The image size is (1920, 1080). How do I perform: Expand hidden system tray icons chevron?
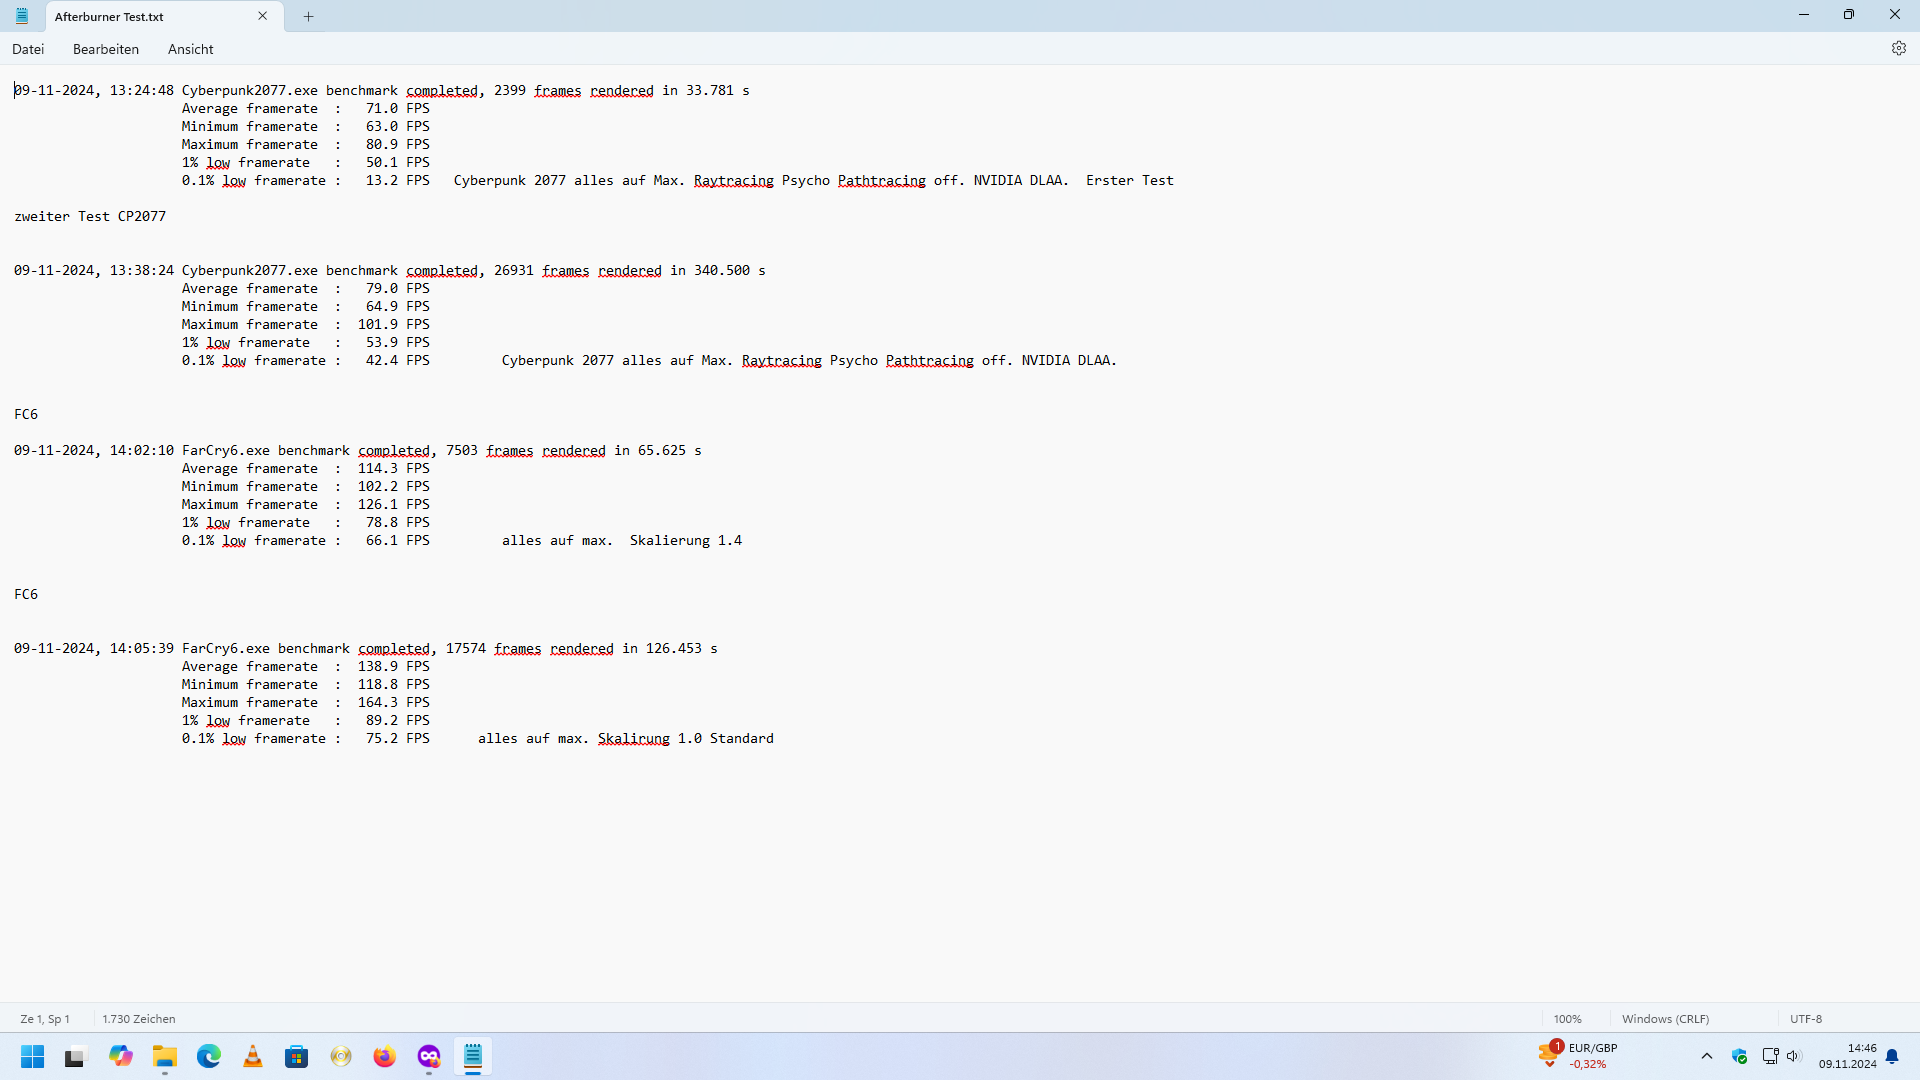pyautogui.click(x=1707, y=1056)
